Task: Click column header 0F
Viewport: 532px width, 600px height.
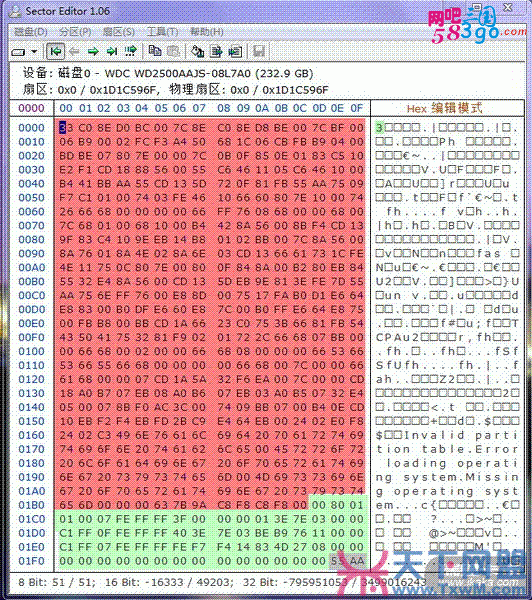Action: (356, 108)
